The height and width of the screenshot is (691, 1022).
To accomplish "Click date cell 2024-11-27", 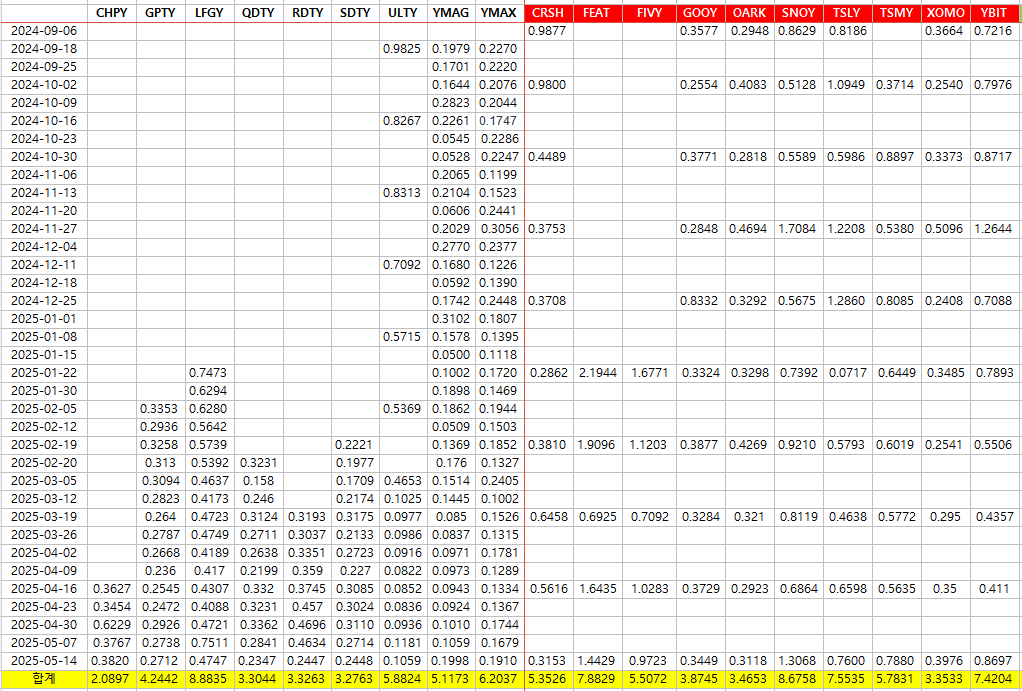I will tap(44, 229).
